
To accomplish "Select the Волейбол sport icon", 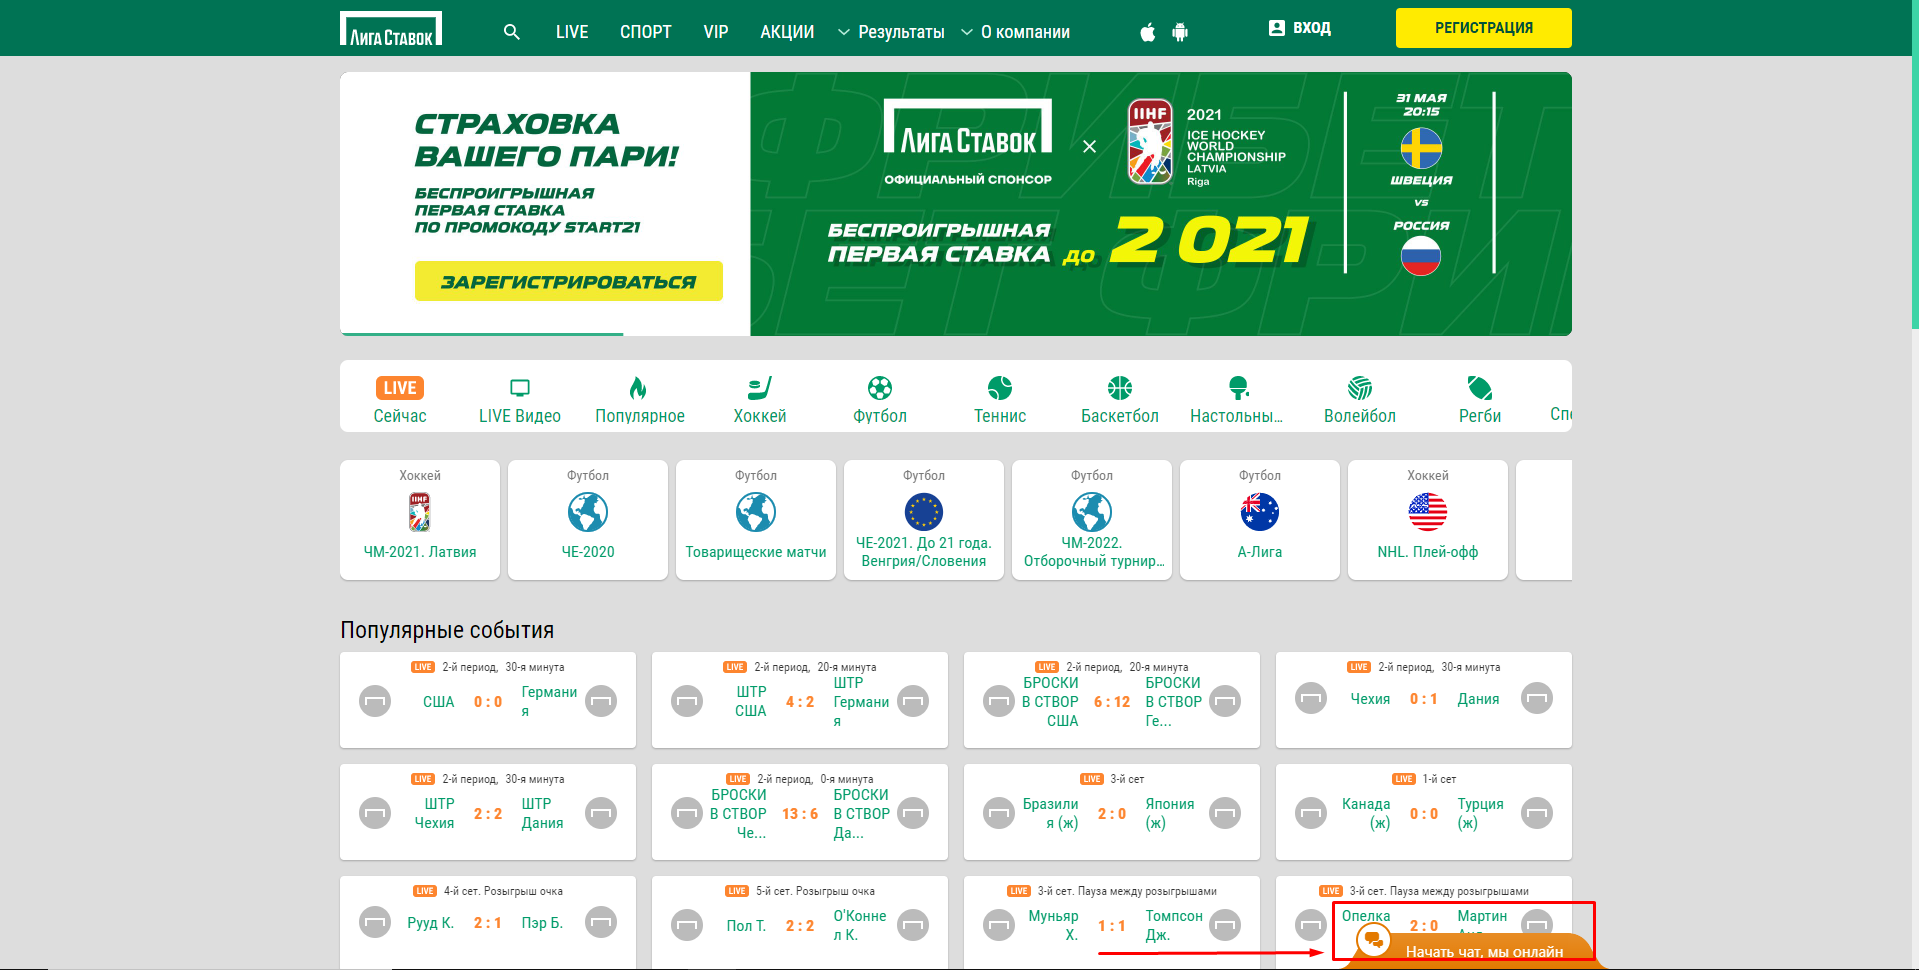I will pyautogui.click(x=1360, y=400).
